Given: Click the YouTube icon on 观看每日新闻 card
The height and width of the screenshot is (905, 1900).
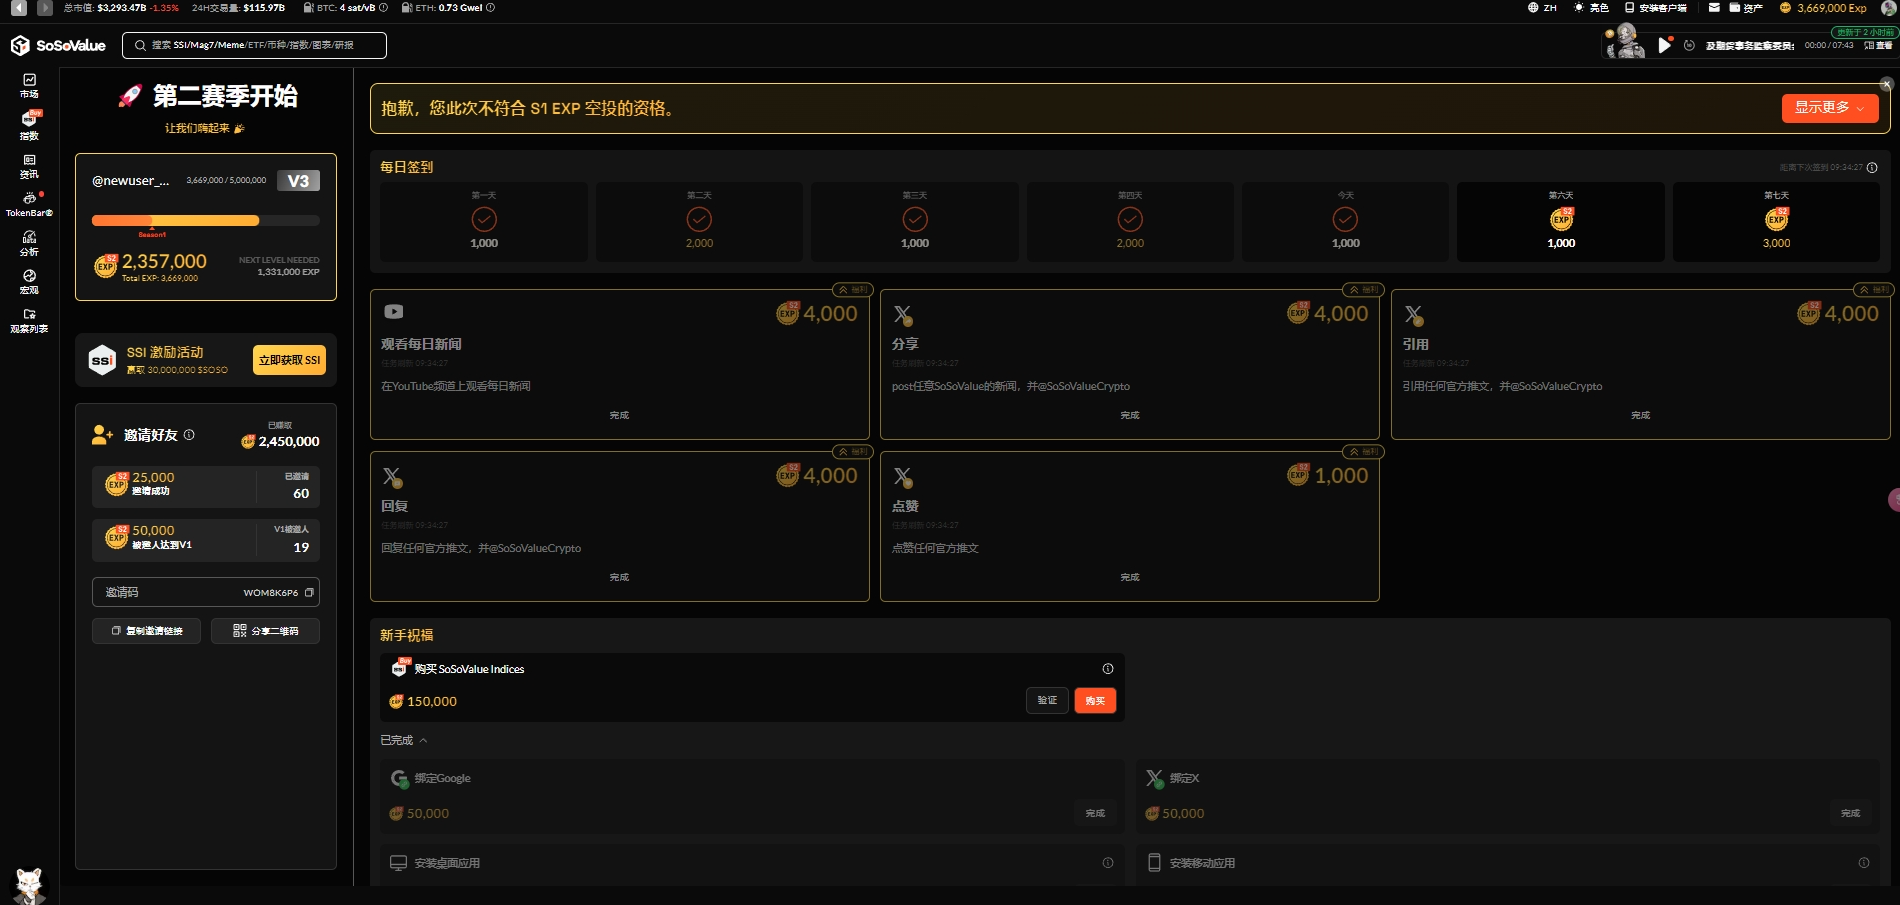Looking at the screenshot, I should click(x=394, y=312).
